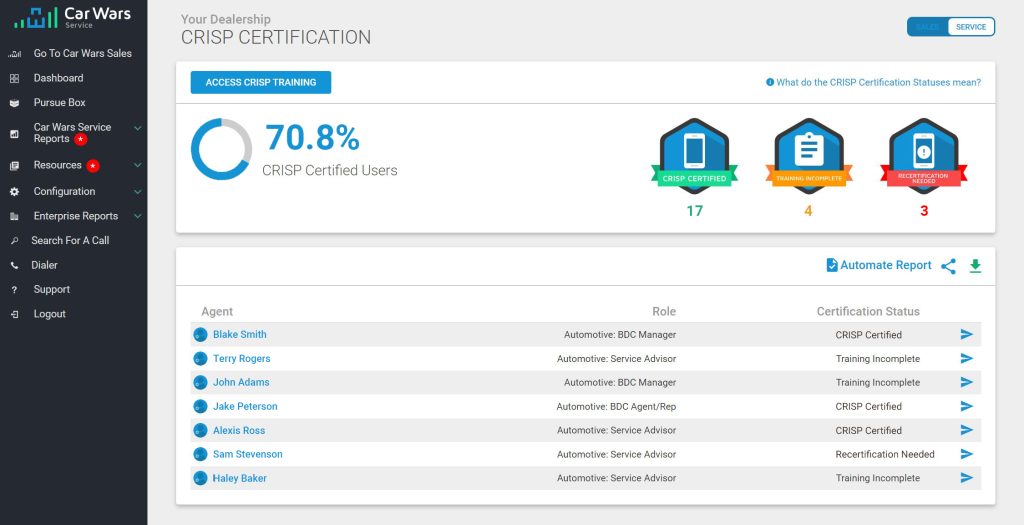Click the send arrow for Blake Smith
The height and width of the screenshot is (525, 1024).
click(x=967, y=334)
